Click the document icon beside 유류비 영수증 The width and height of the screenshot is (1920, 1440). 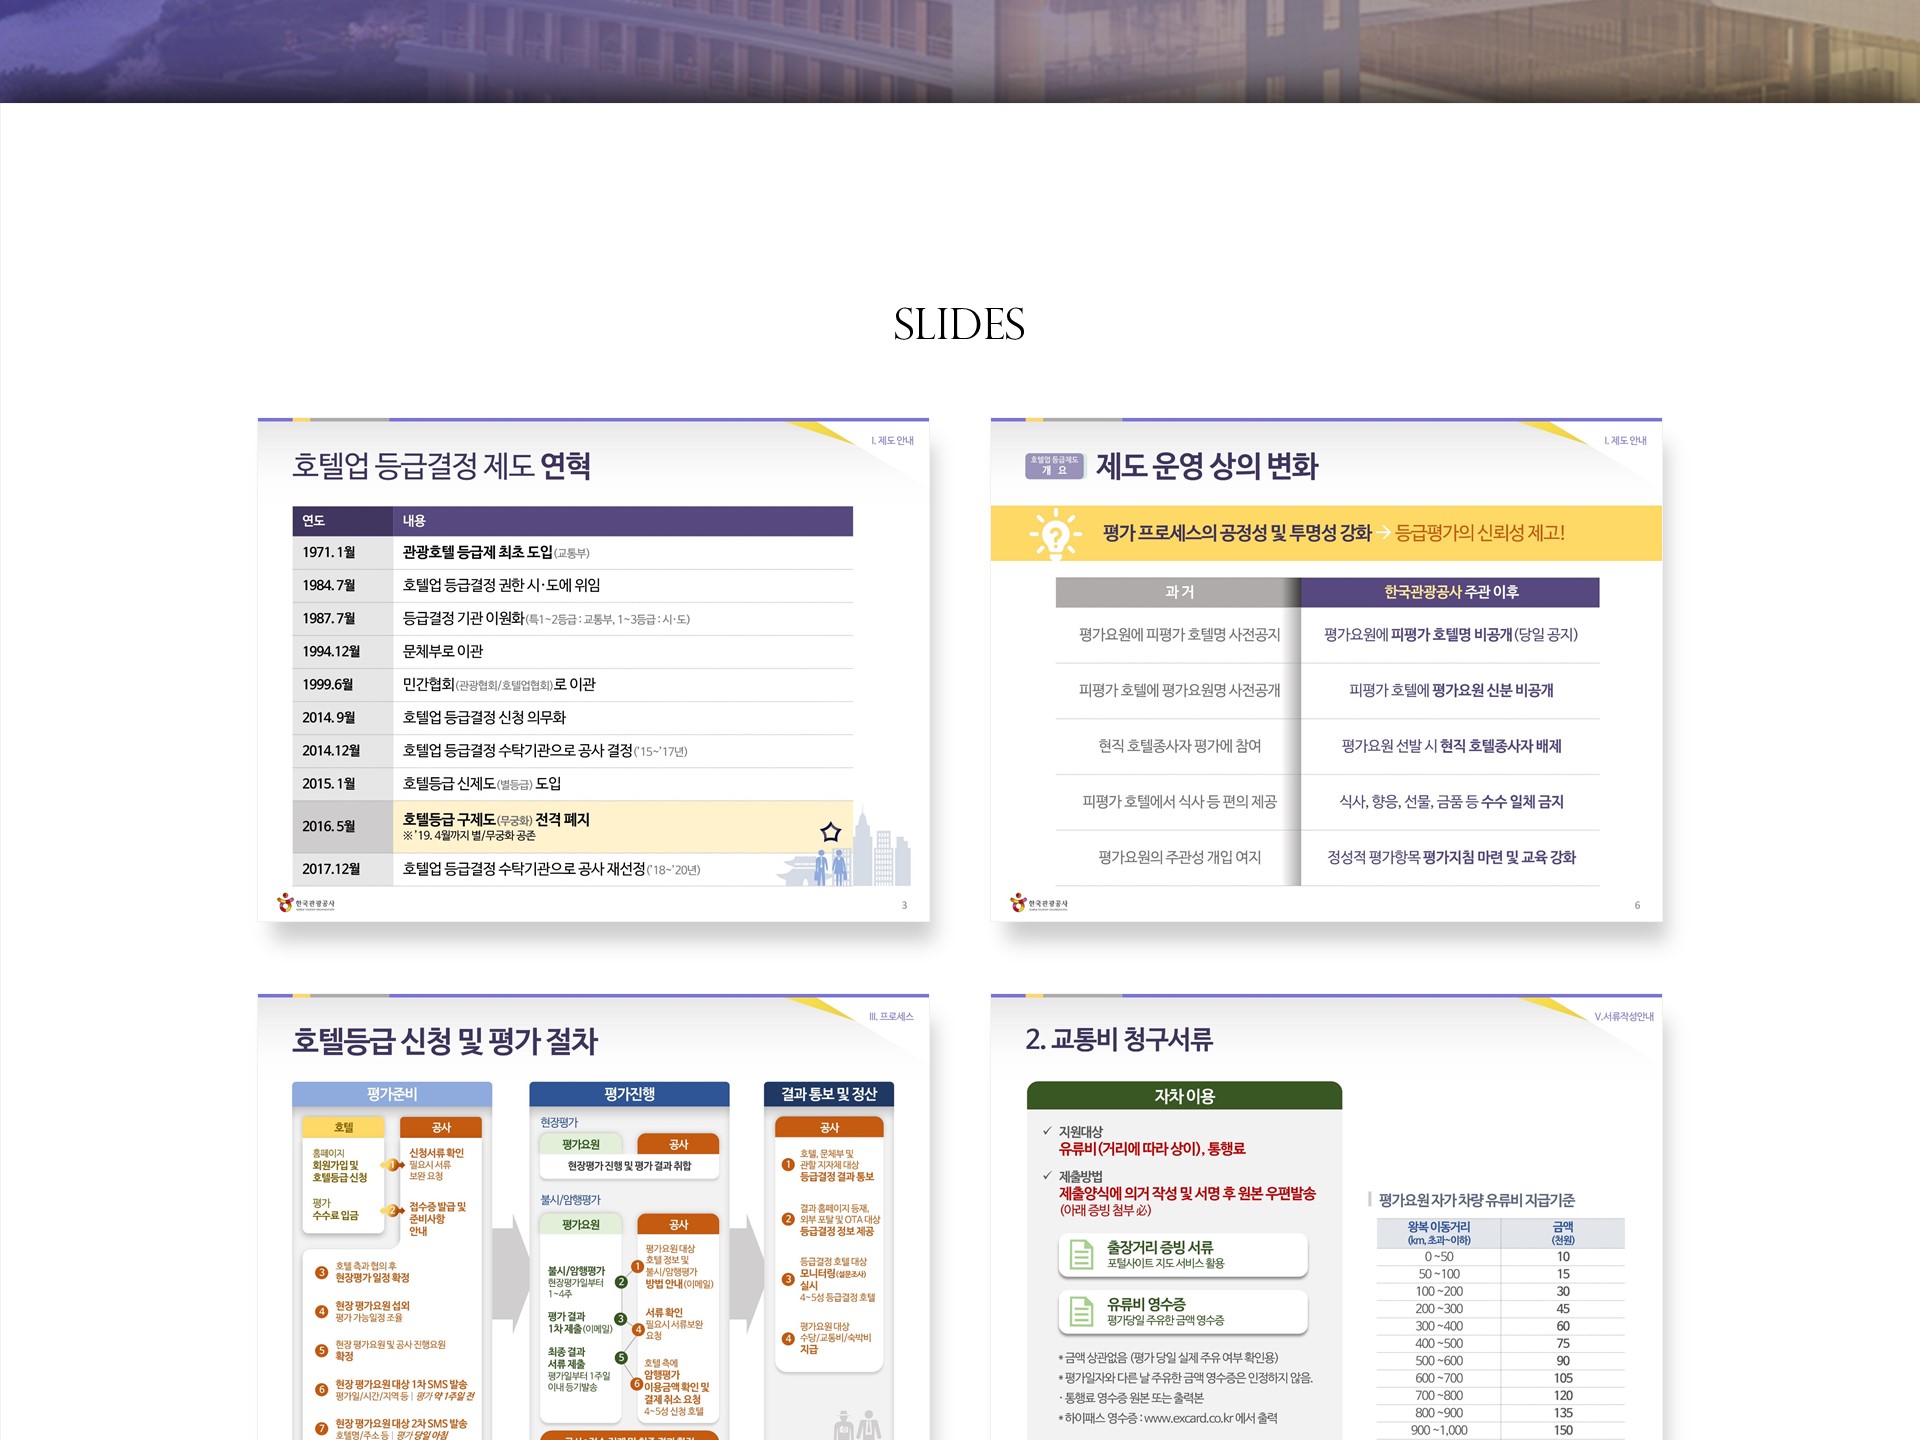pyautogui.click(x=1082, y=1311)
